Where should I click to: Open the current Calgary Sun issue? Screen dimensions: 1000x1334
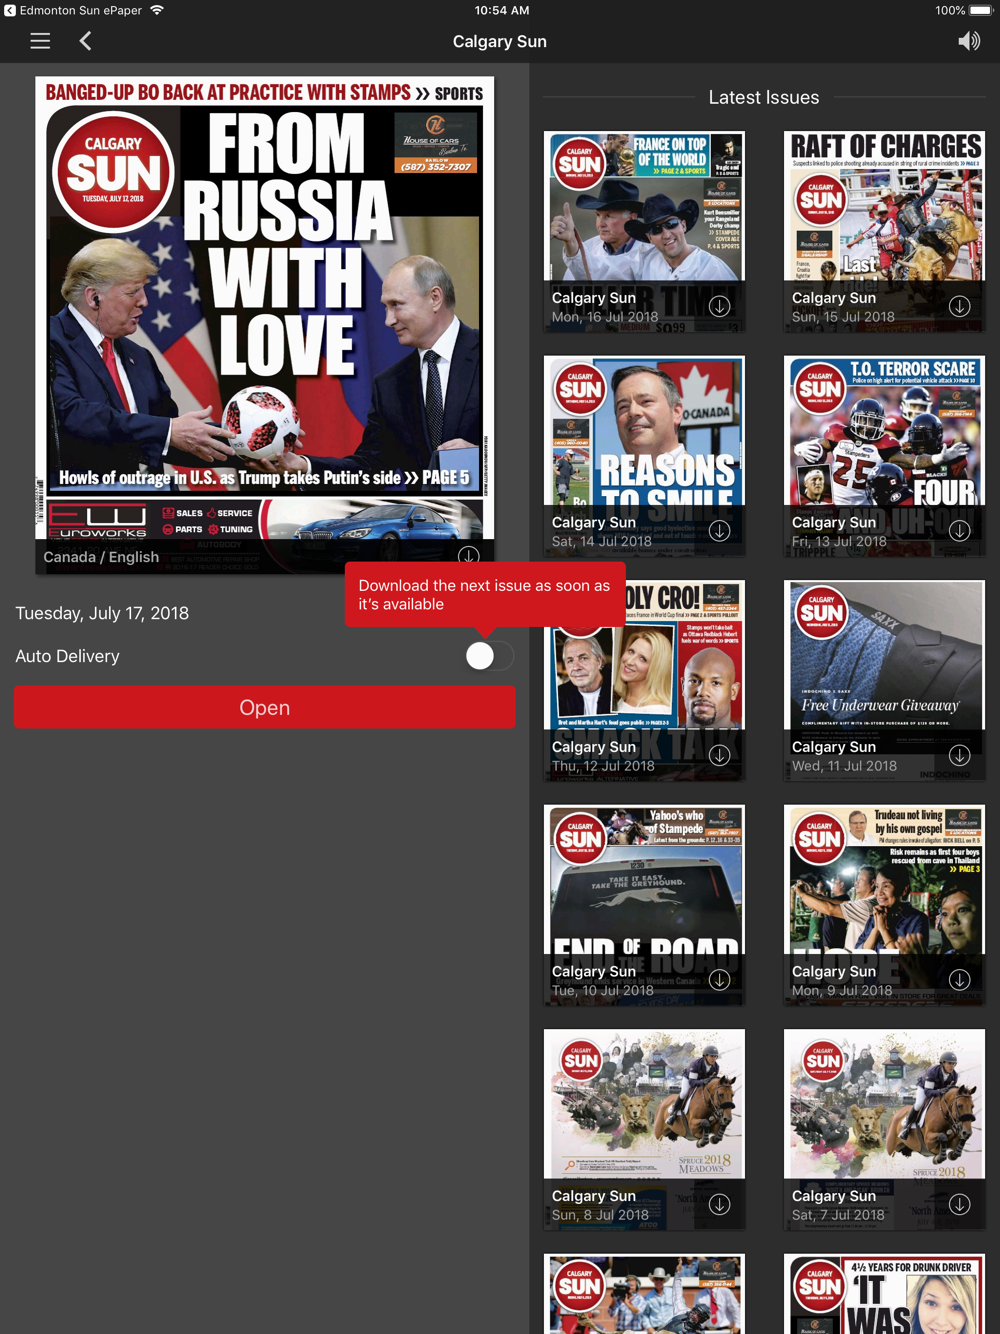[265, 707]
